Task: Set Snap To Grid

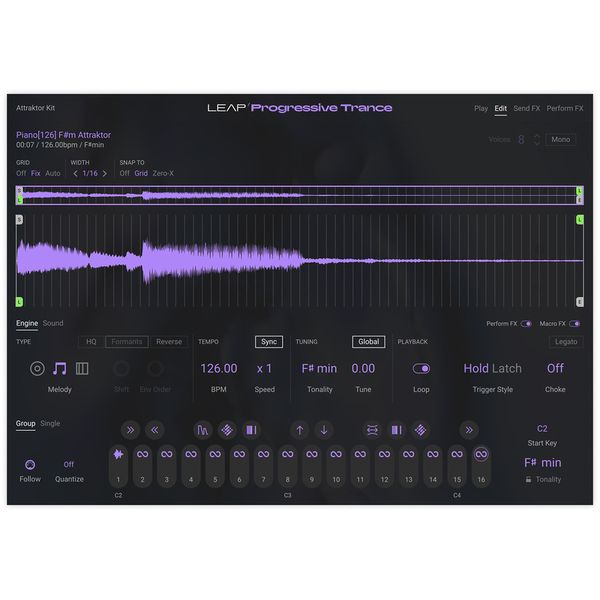Action: coord(141,173)
